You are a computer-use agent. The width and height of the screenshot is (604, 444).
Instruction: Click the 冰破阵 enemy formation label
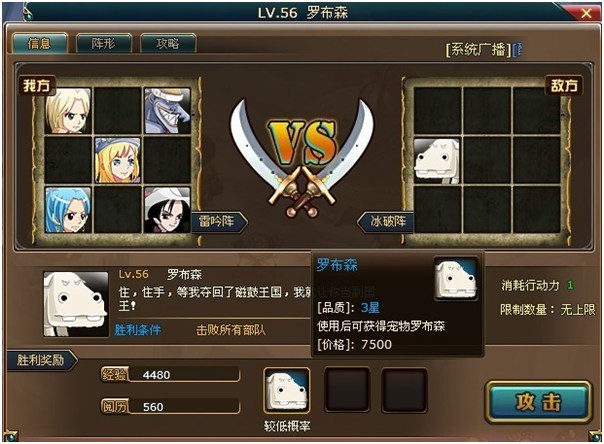pos(386,221)
